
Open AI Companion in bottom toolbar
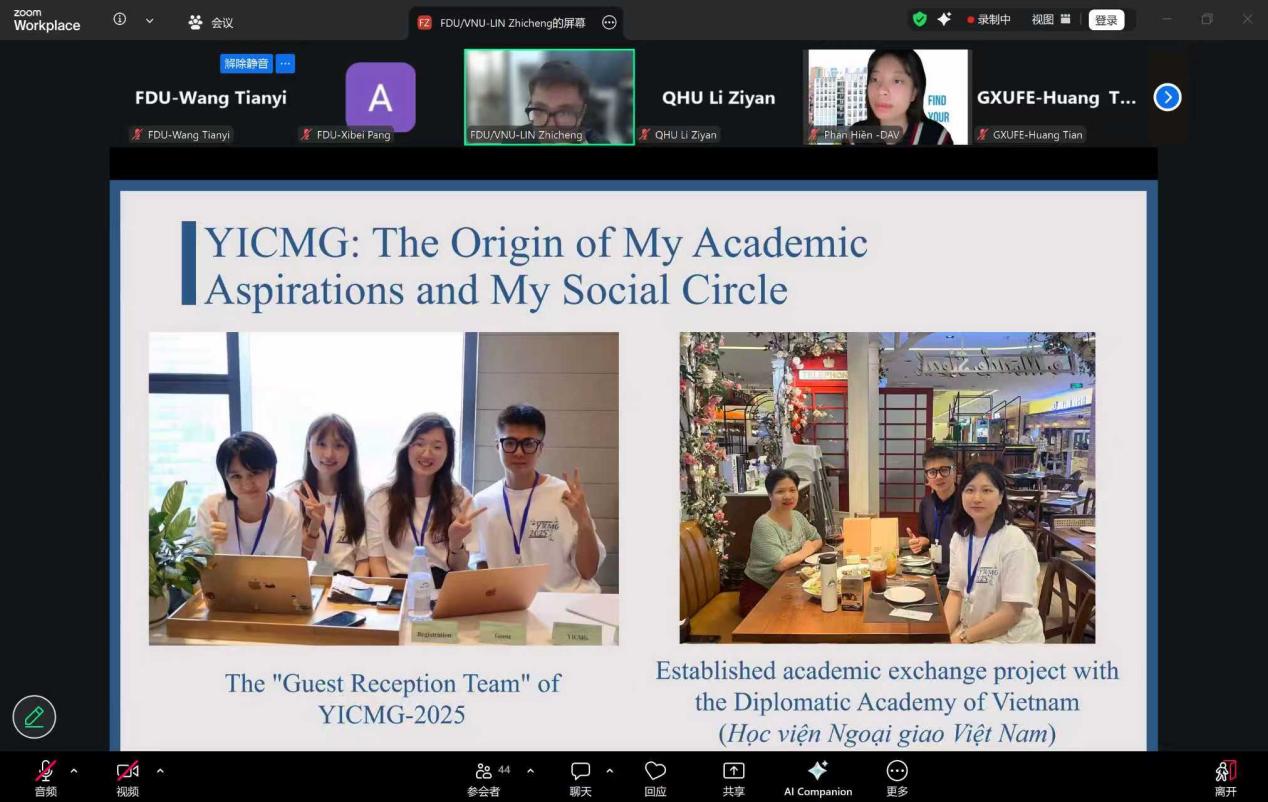(817, 771)
